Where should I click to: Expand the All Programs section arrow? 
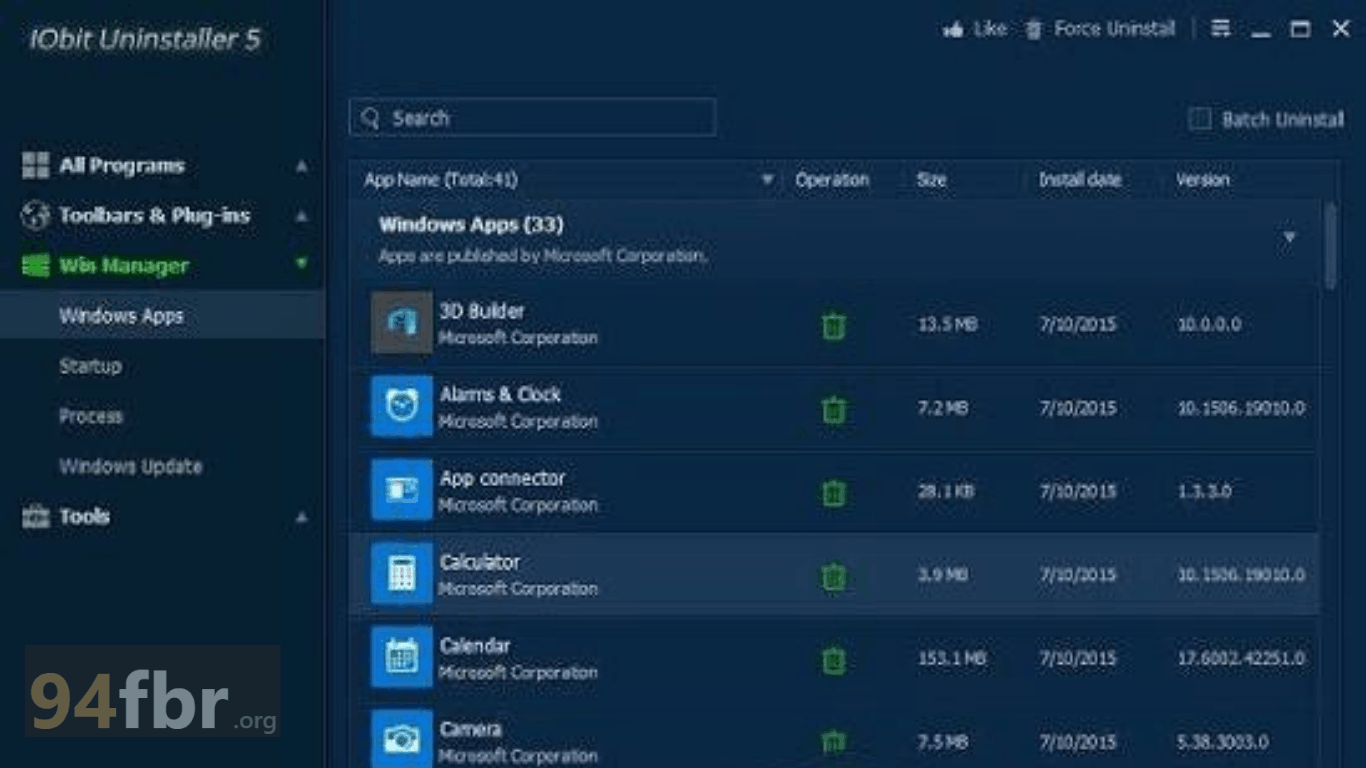click(301, 166)
